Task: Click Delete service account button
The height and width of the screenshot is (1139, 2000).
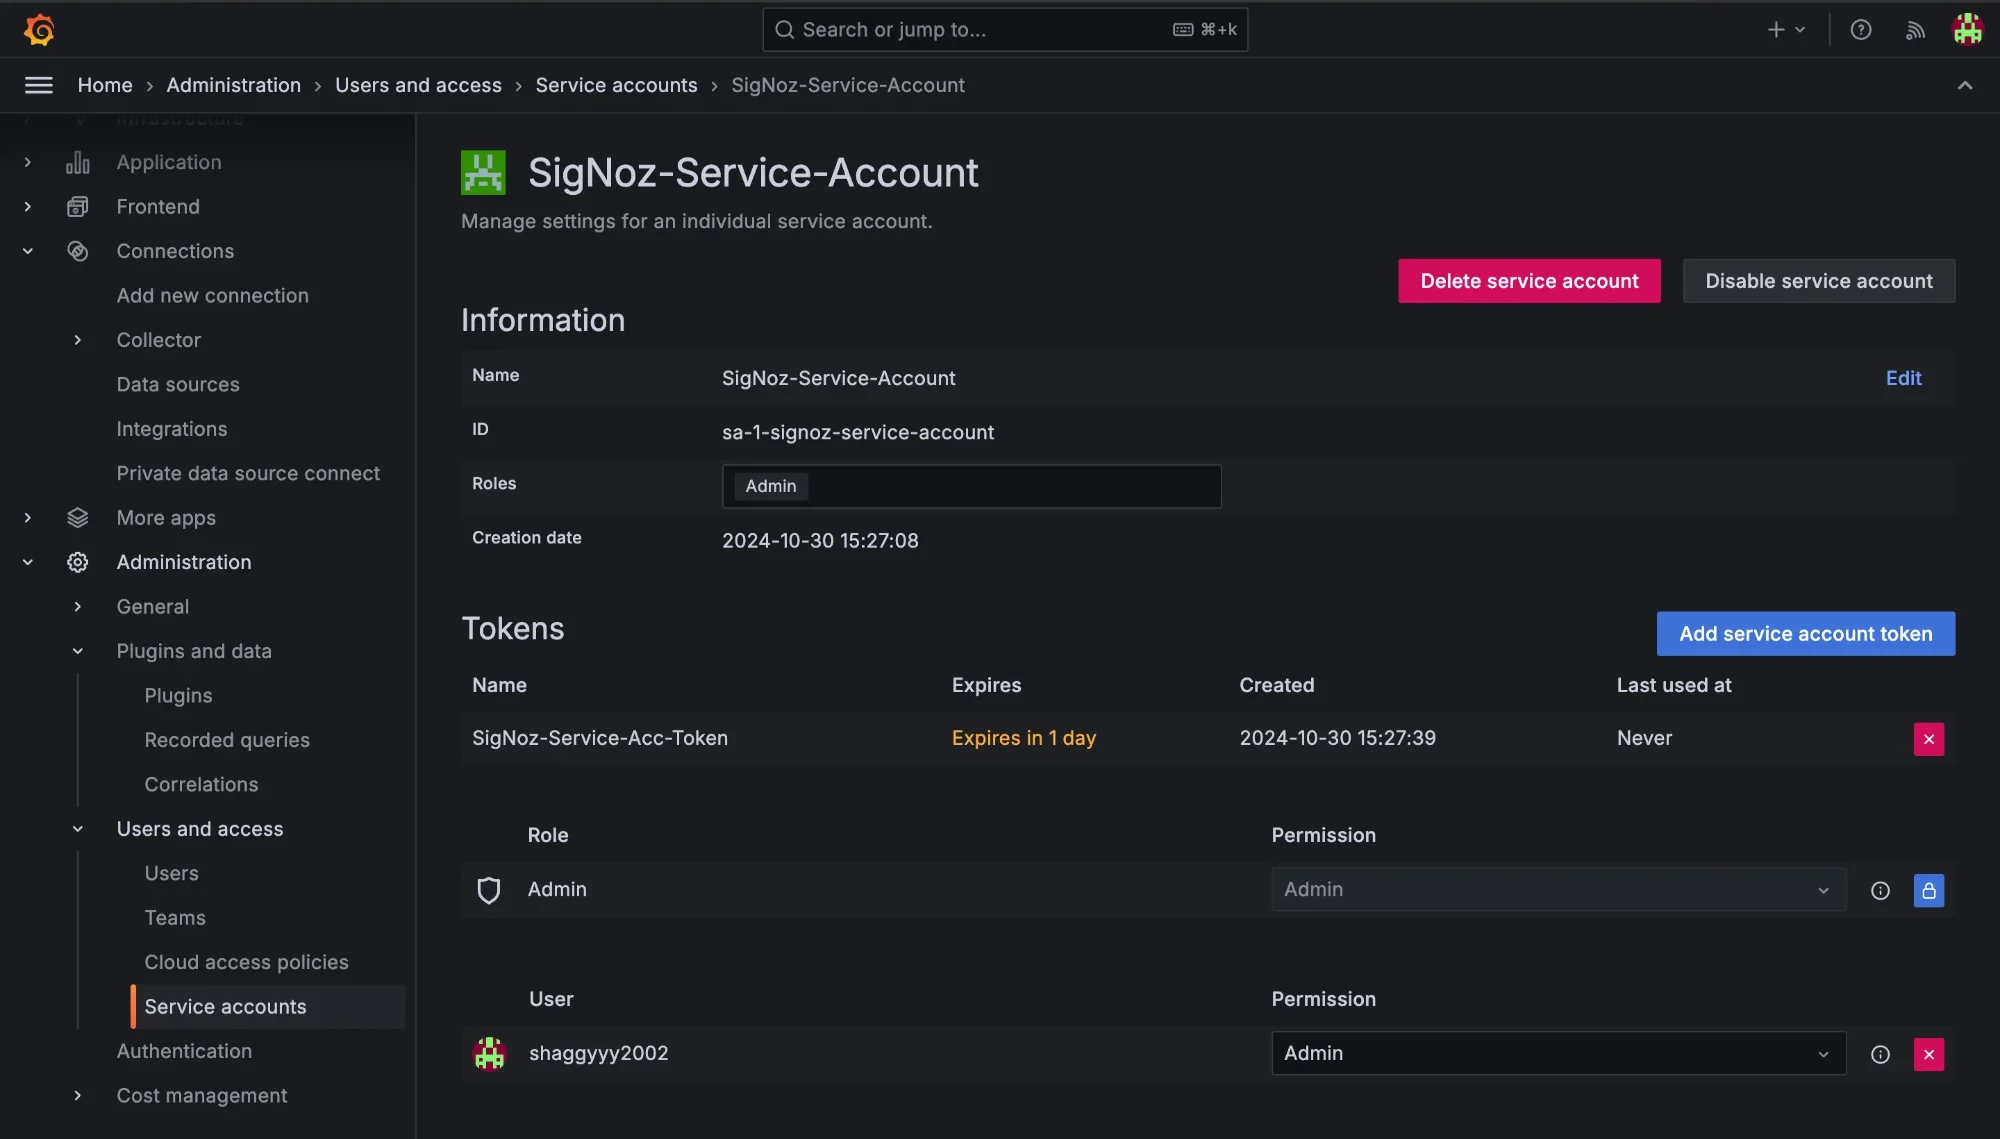Action: tap(1529, 281)
